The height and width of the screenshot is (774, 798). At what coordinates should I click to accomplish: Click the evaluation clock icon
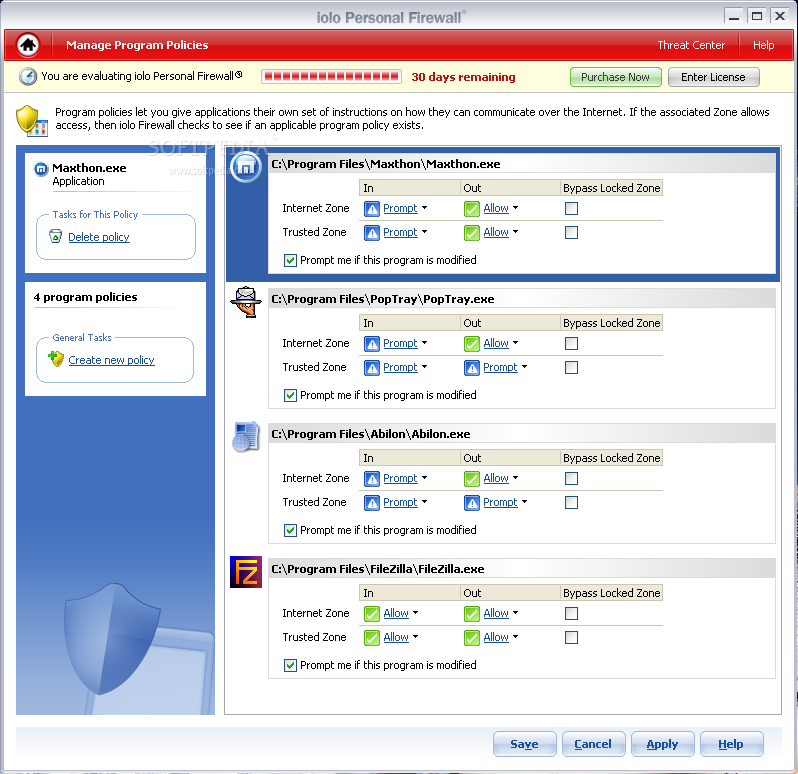tap(27, 76)
